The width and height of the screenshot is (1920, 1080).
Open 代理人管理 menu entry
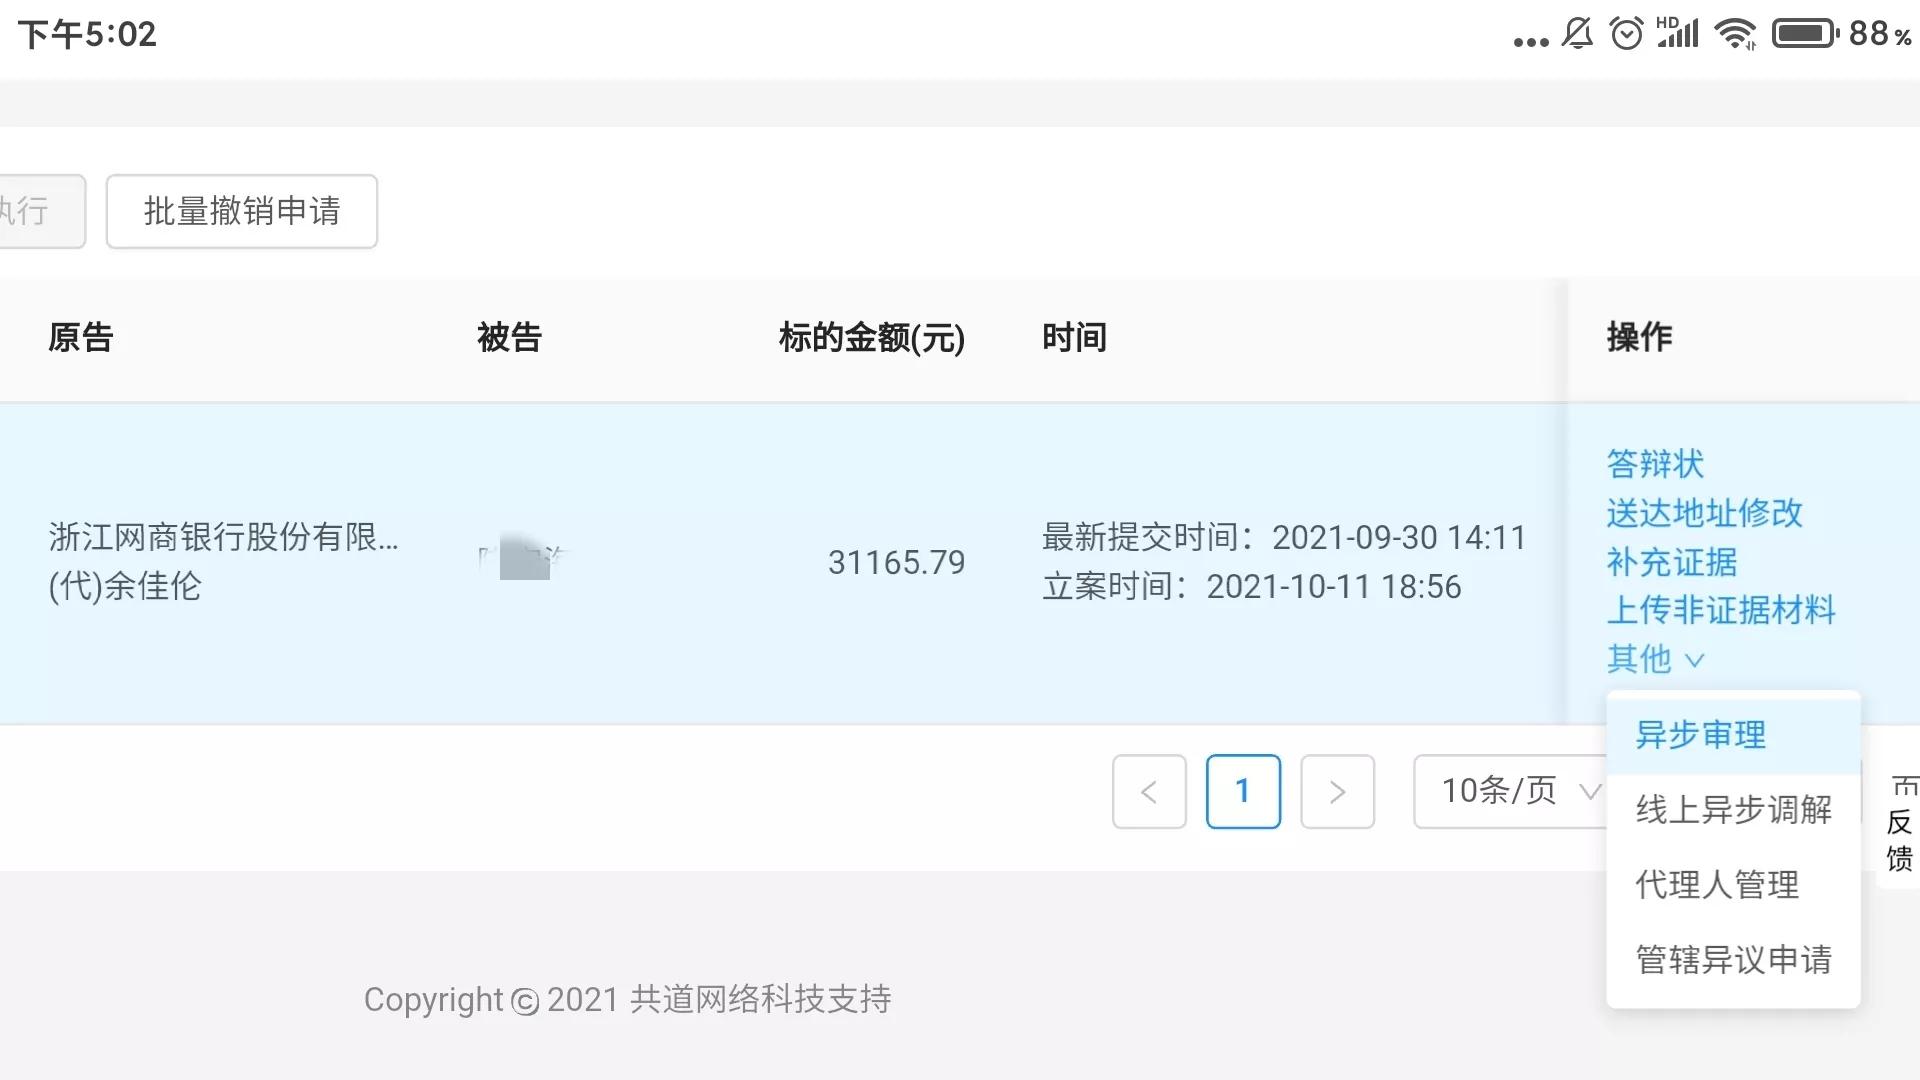[x=1716, y=885]
